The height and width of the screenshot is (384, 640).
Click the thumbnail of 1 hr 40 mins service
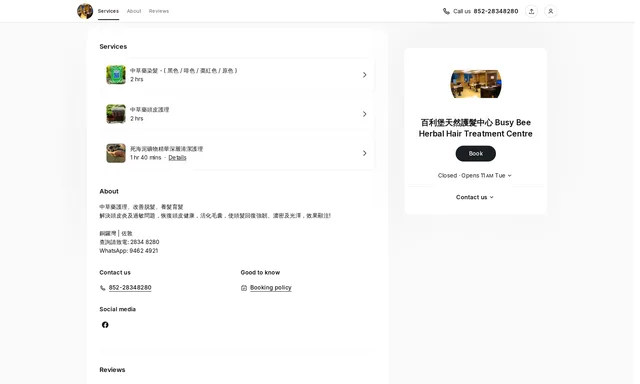coord(116,153)
